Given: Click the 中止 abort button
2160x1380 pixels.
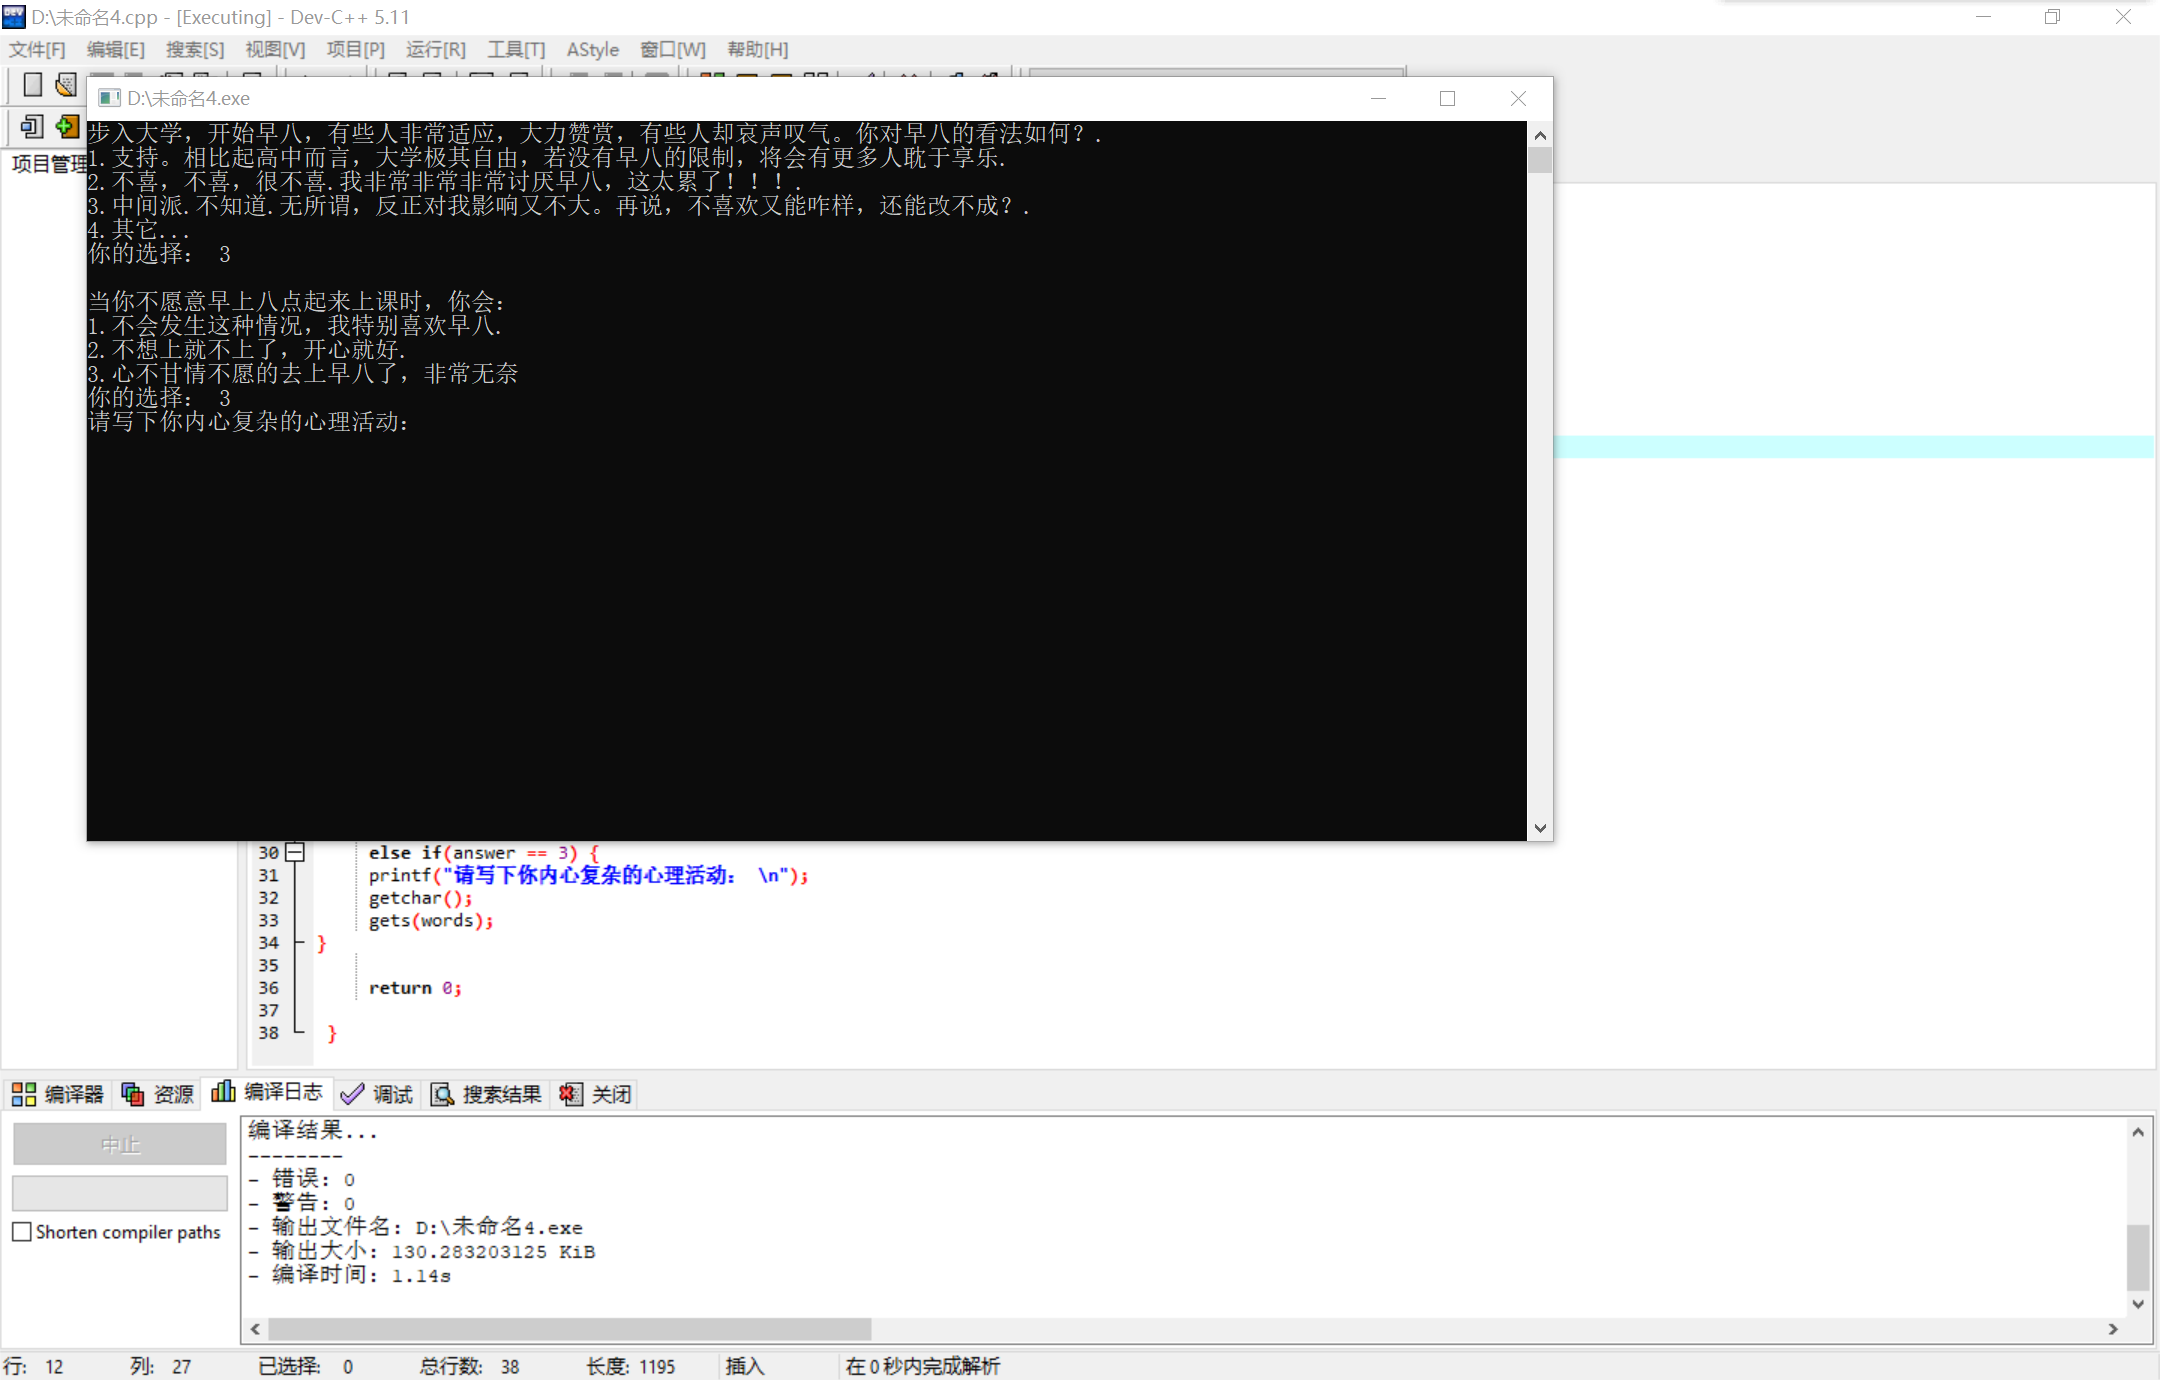Looking at the screenshot, I should (120, 1144).
